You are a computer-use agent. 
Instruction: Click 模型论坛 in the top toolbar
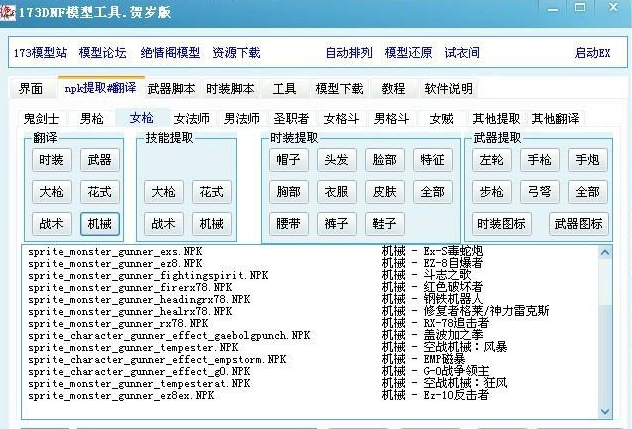[103, 52]
